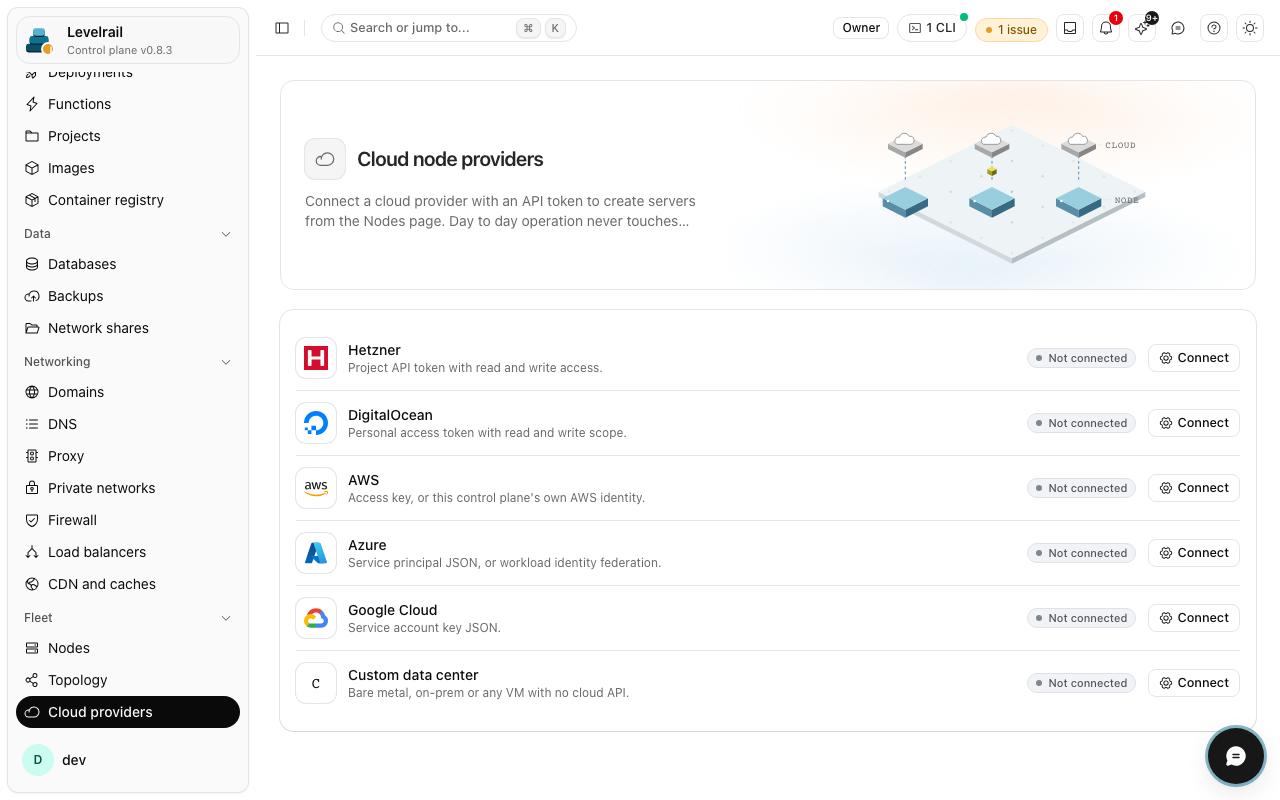Viewport: 1280px width, 800px height.
Task: Open the 1 issue badge
Action: point(1011,30)
